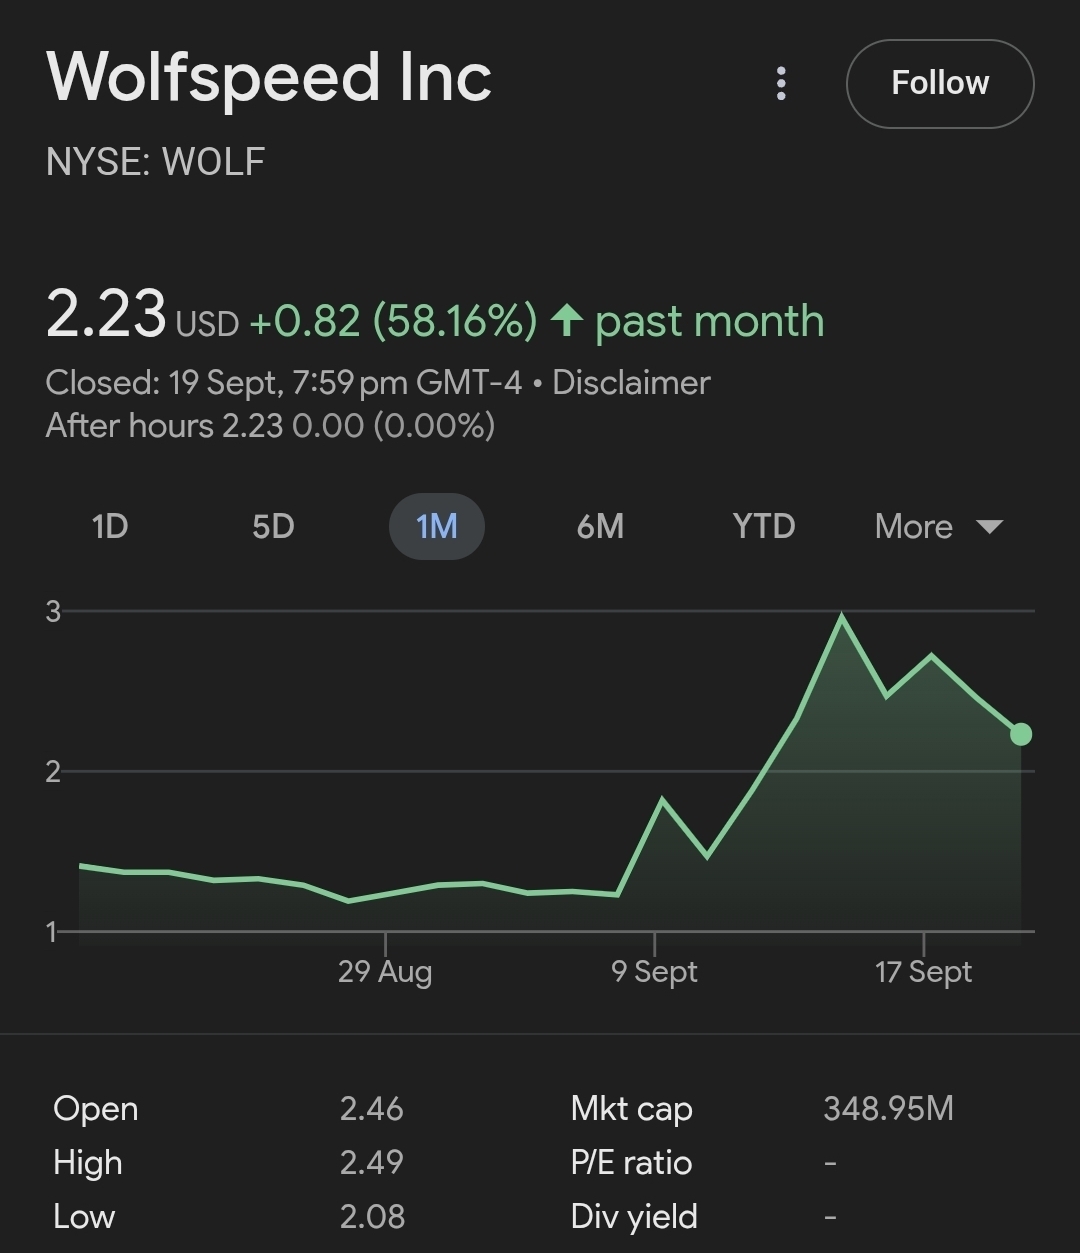The image size is (1080, 1253).
Task: Click the 29 Aug date marker
Action: click(385, 971)
